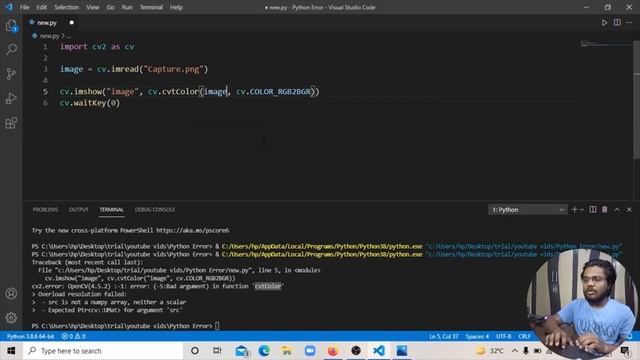The image size is (640, 360).
Task: Change indentation via Spaces: 4
Action: point(477,336)
